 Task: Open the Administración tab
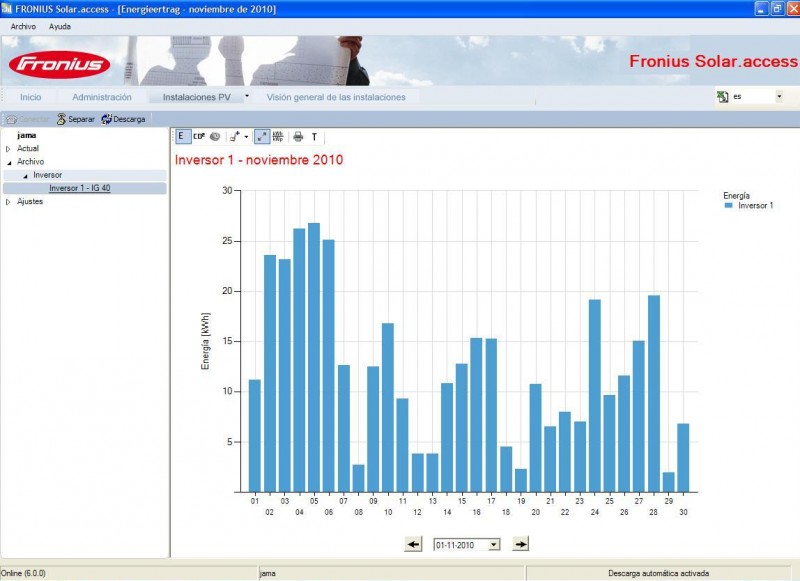[x=102, y=97]
